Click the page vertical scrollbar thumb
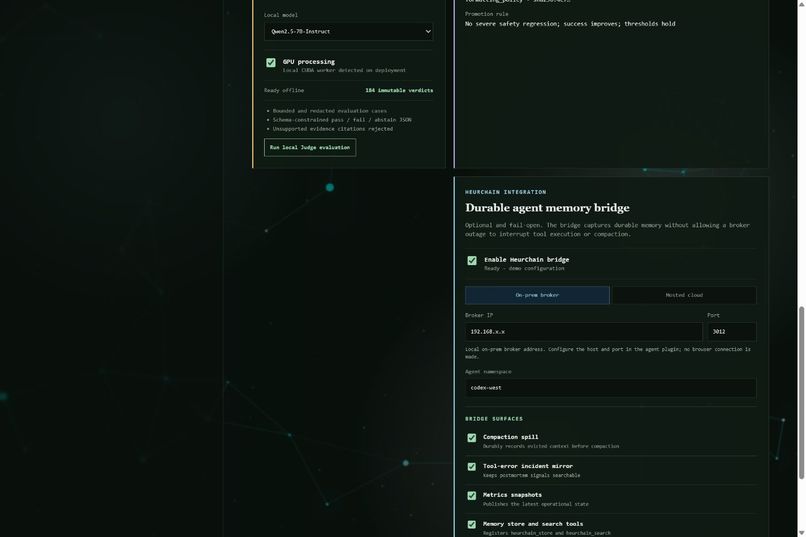Screen dimensions: 806x537 (x=801, y=393)
